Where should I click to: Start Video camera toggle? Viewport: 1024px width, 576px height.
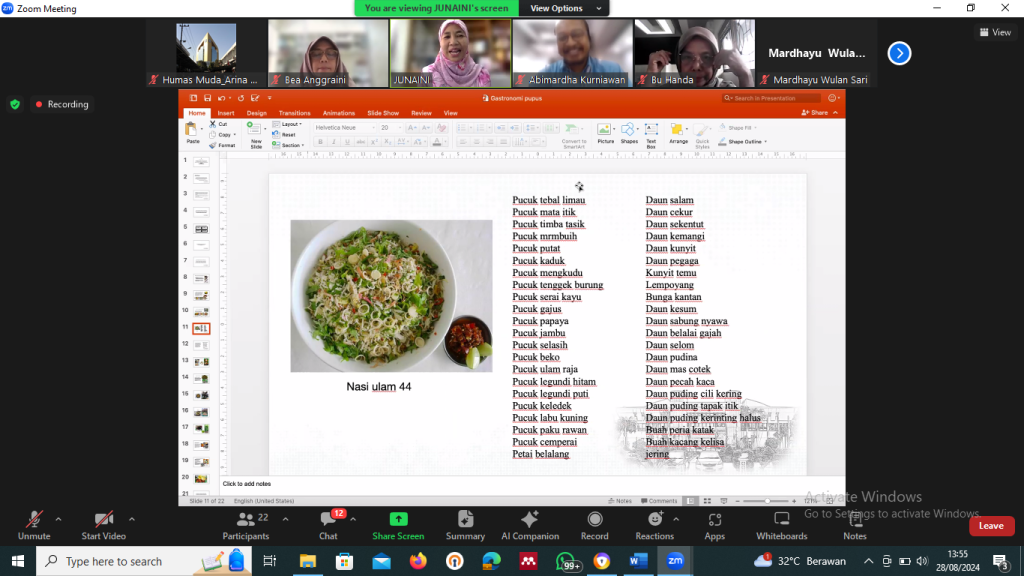pyautogui.click(x=103, y=525)
